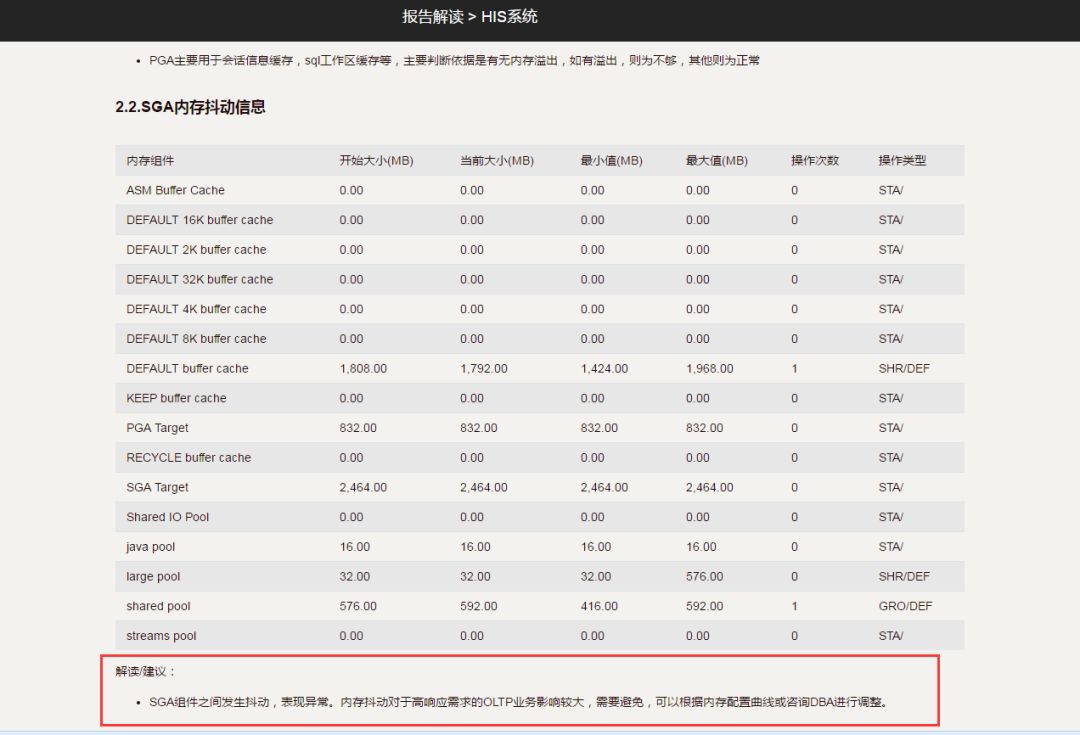
Task: Click the 1,792.00 current size value
Action: coord(484,369)
